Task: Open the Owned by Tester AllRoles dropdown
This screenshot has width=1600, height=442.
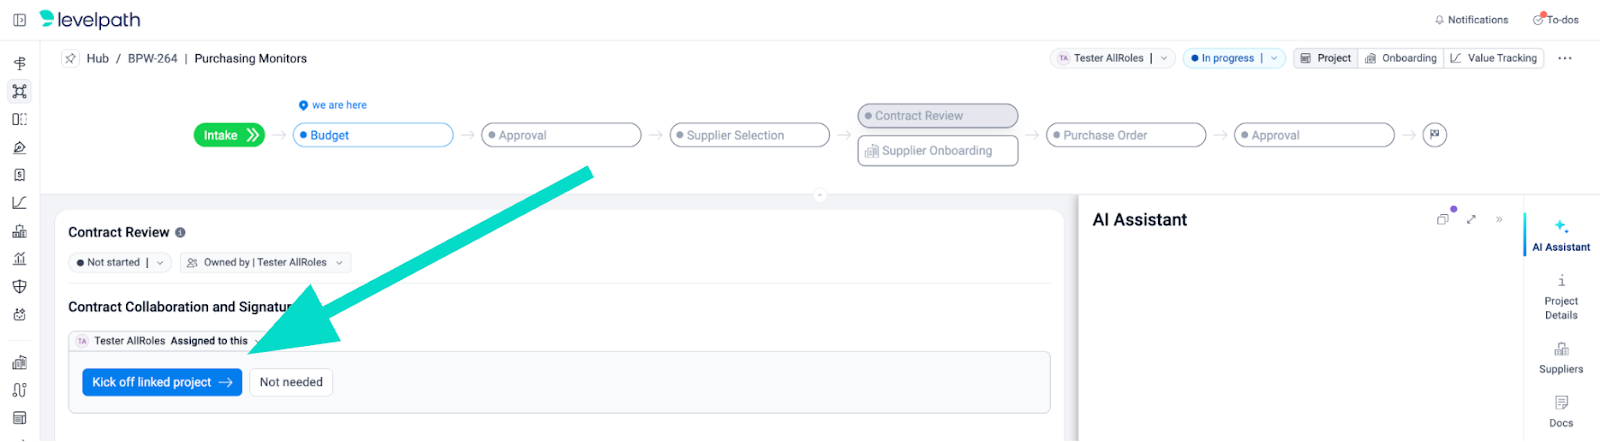Action: 265,263
